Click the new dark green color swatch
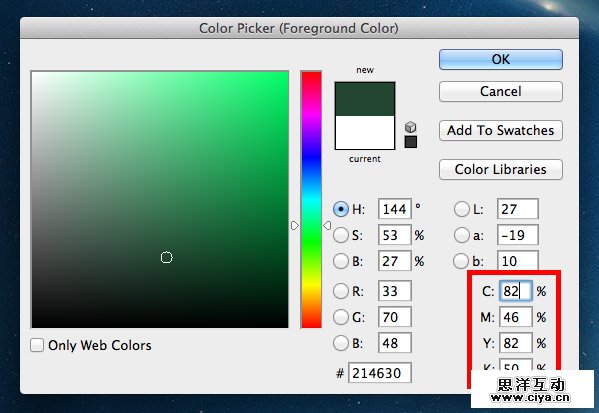Screen dimensions: 599x413 [x=365, y=99]
